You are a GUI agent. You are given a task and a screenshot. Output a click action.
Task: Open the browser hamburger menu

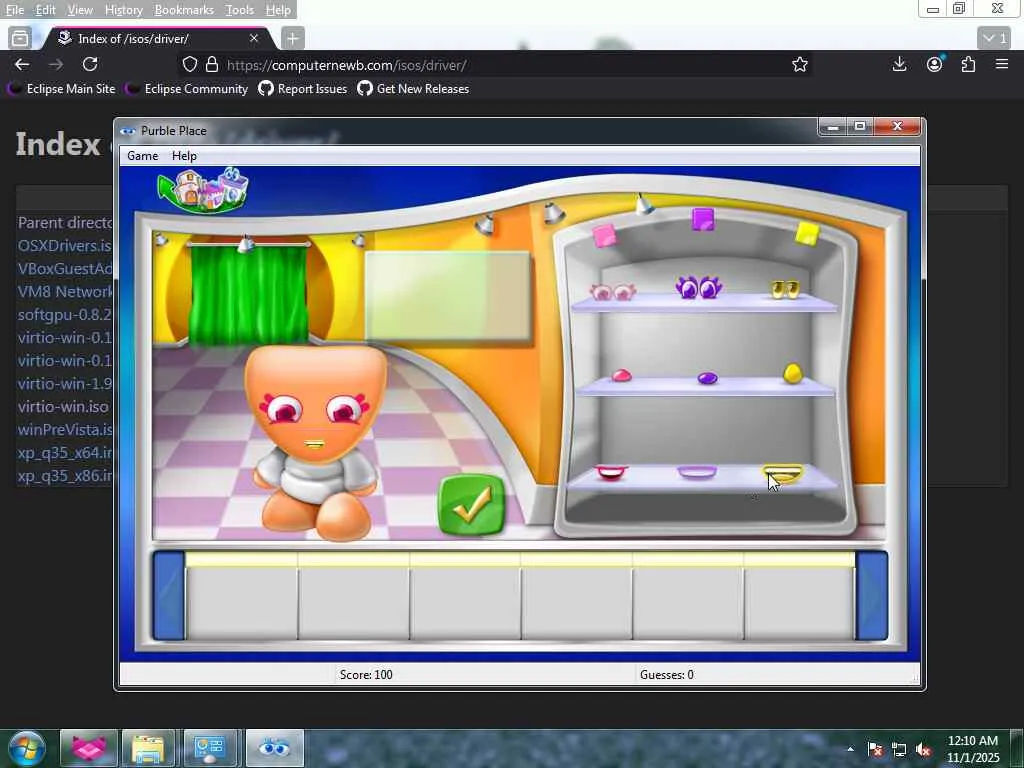pos(1002,64)
